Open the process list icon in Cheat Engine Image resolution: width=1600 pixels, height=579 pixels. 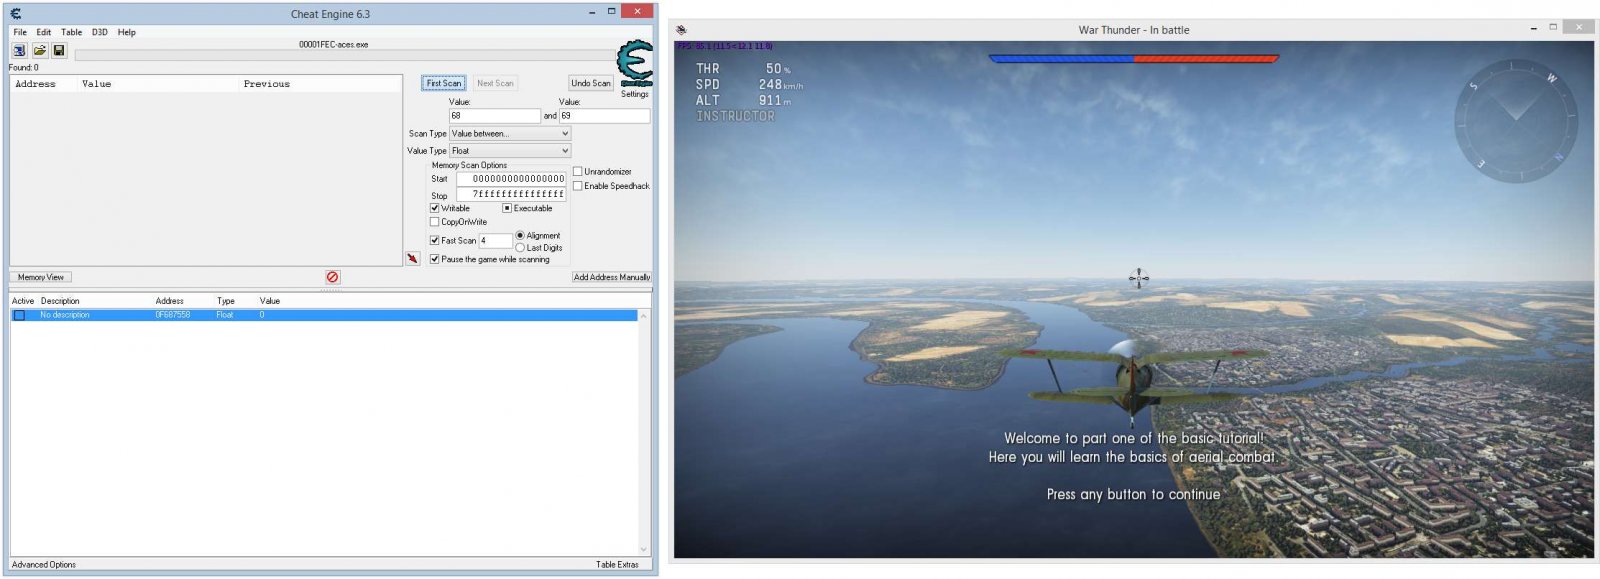click(19, 50)
